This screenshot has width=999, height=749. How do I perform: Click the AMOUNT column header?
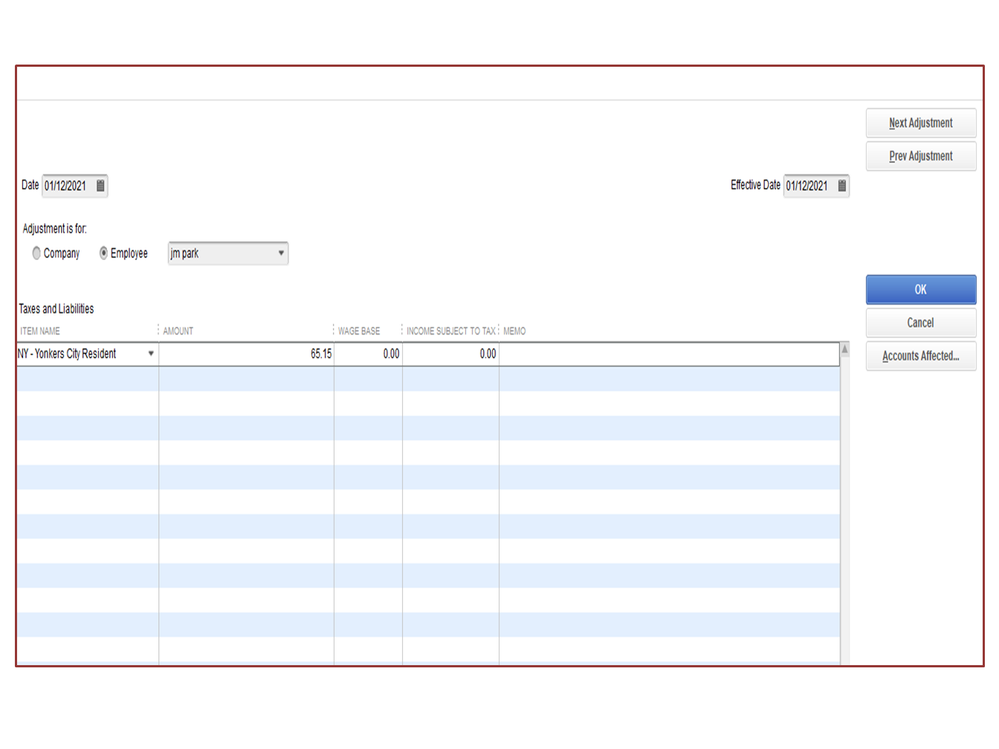click(178, 331)
